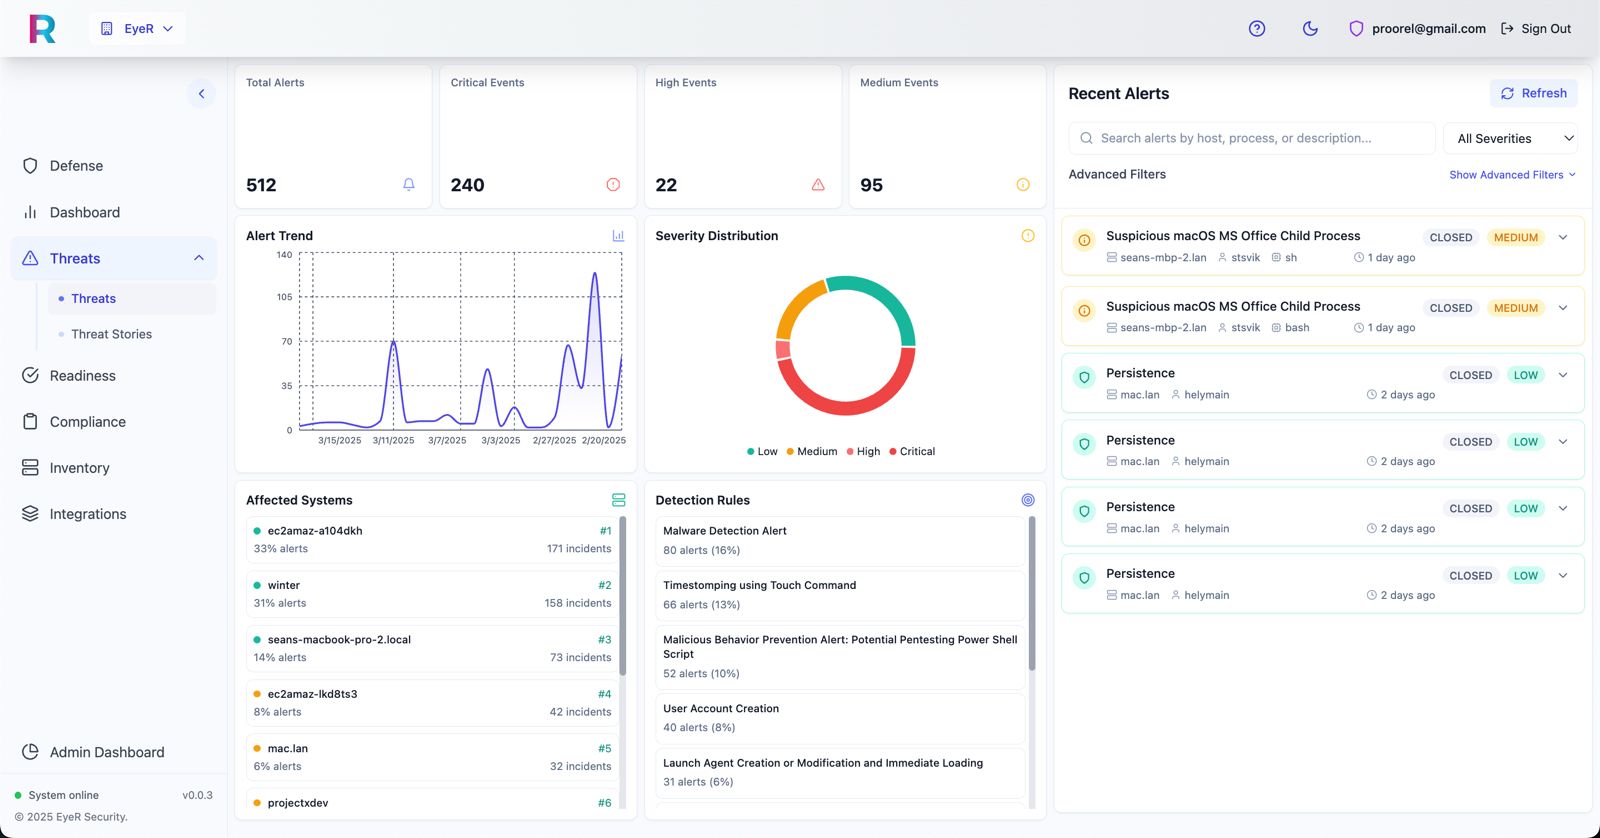Open the Readiness menu item
This screenshot has width=1600, height=838.
(x=113, y=376)
